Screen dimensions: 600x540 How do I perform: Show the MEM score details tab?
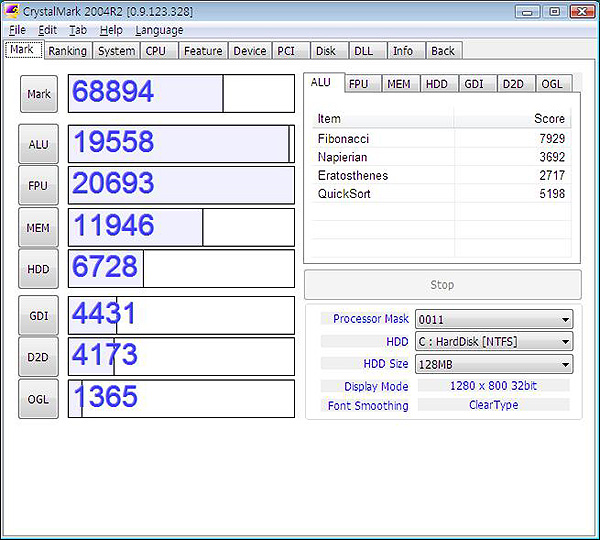[x=401, y=84]
